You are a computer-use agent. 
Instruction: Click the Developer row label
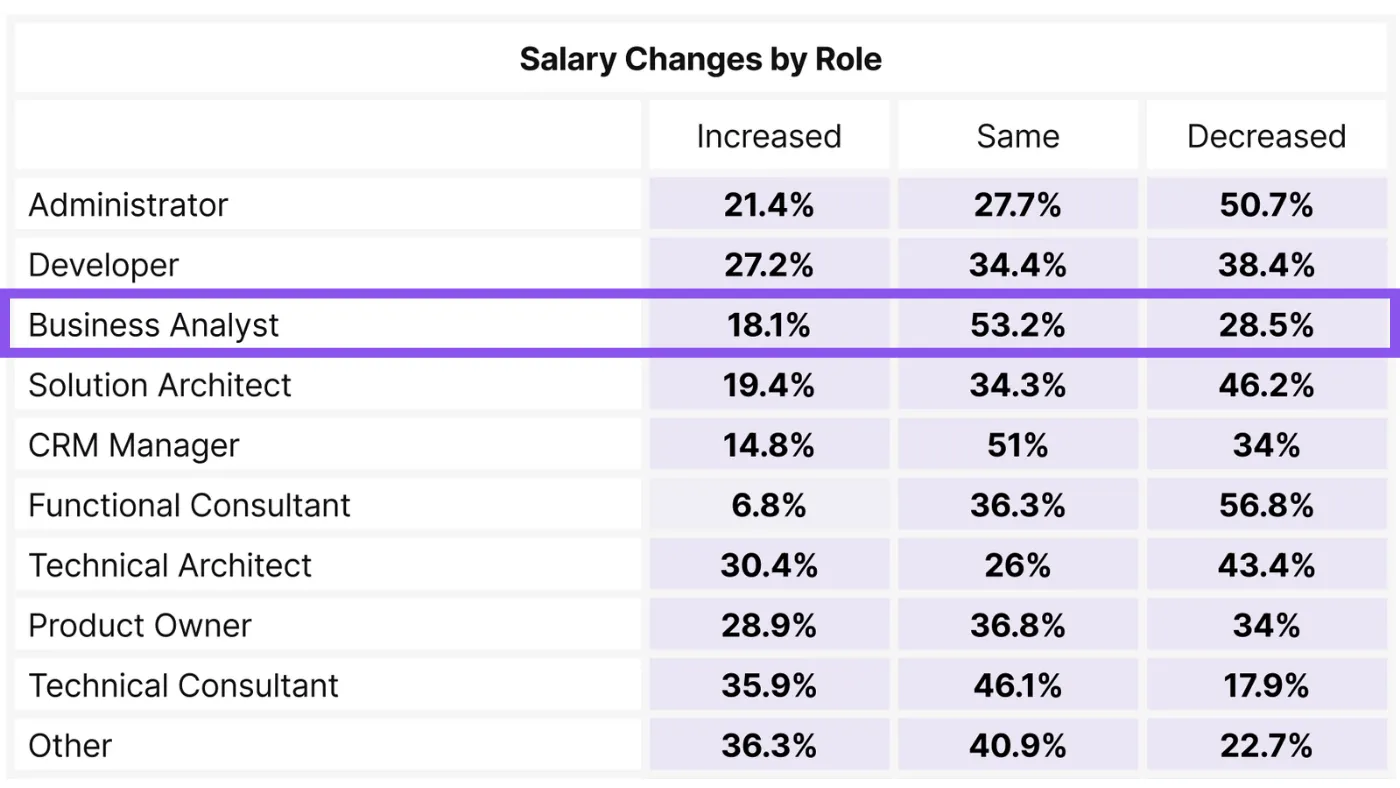tap(104, 265)
